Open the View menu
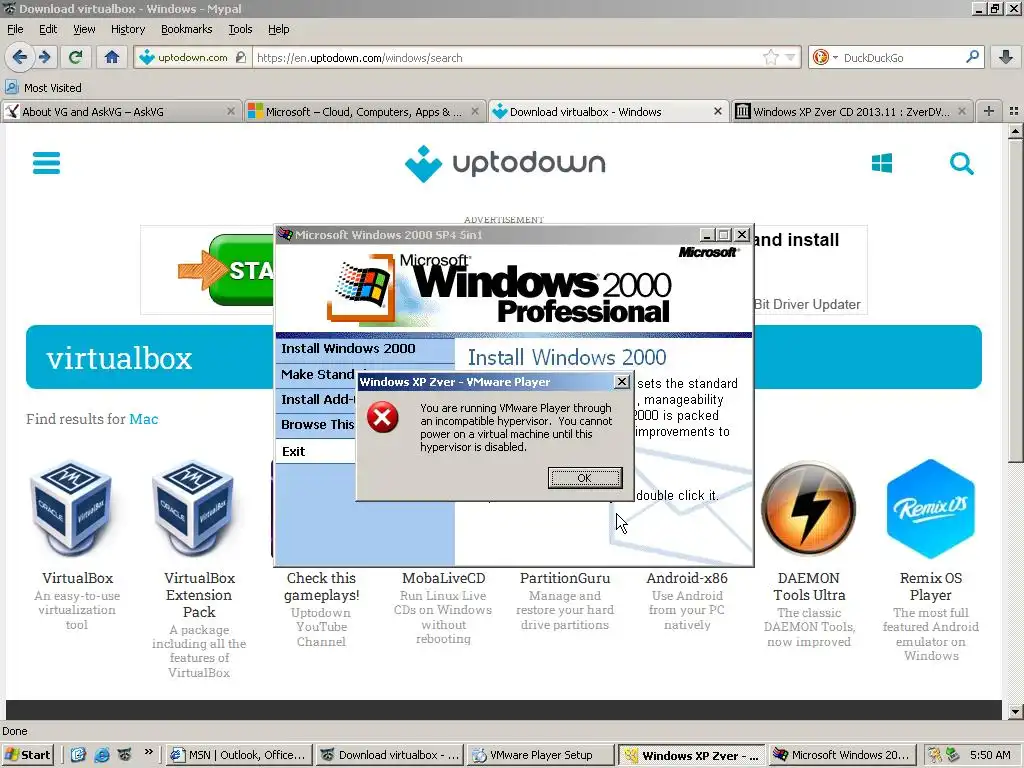This screenshot has height=768, width=1024. (x=84, y=29)
